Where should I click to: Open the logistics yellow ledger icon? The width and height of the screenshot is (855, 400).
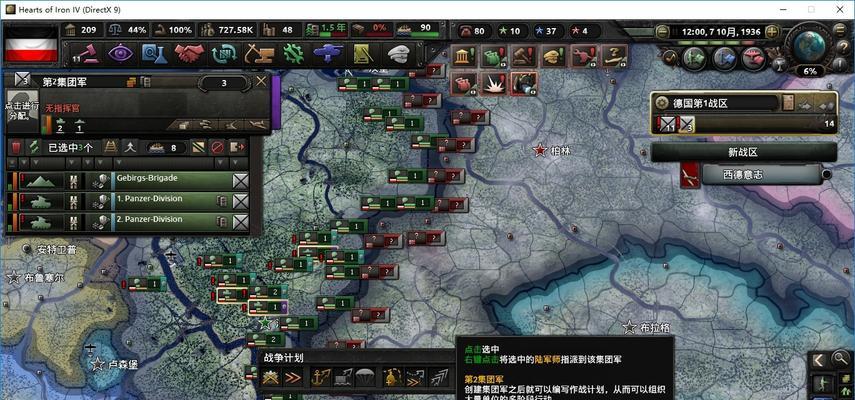[x=363, y=53]
